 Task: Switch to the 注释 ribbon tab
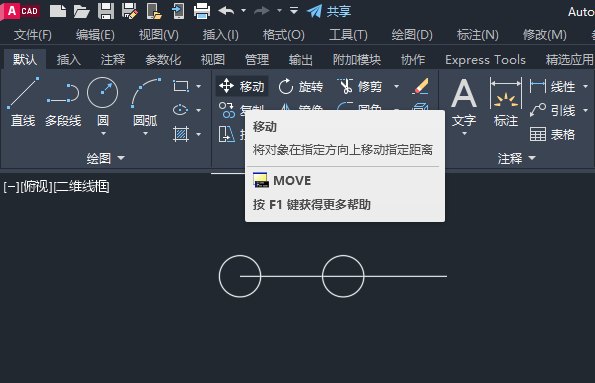[113, 60]
